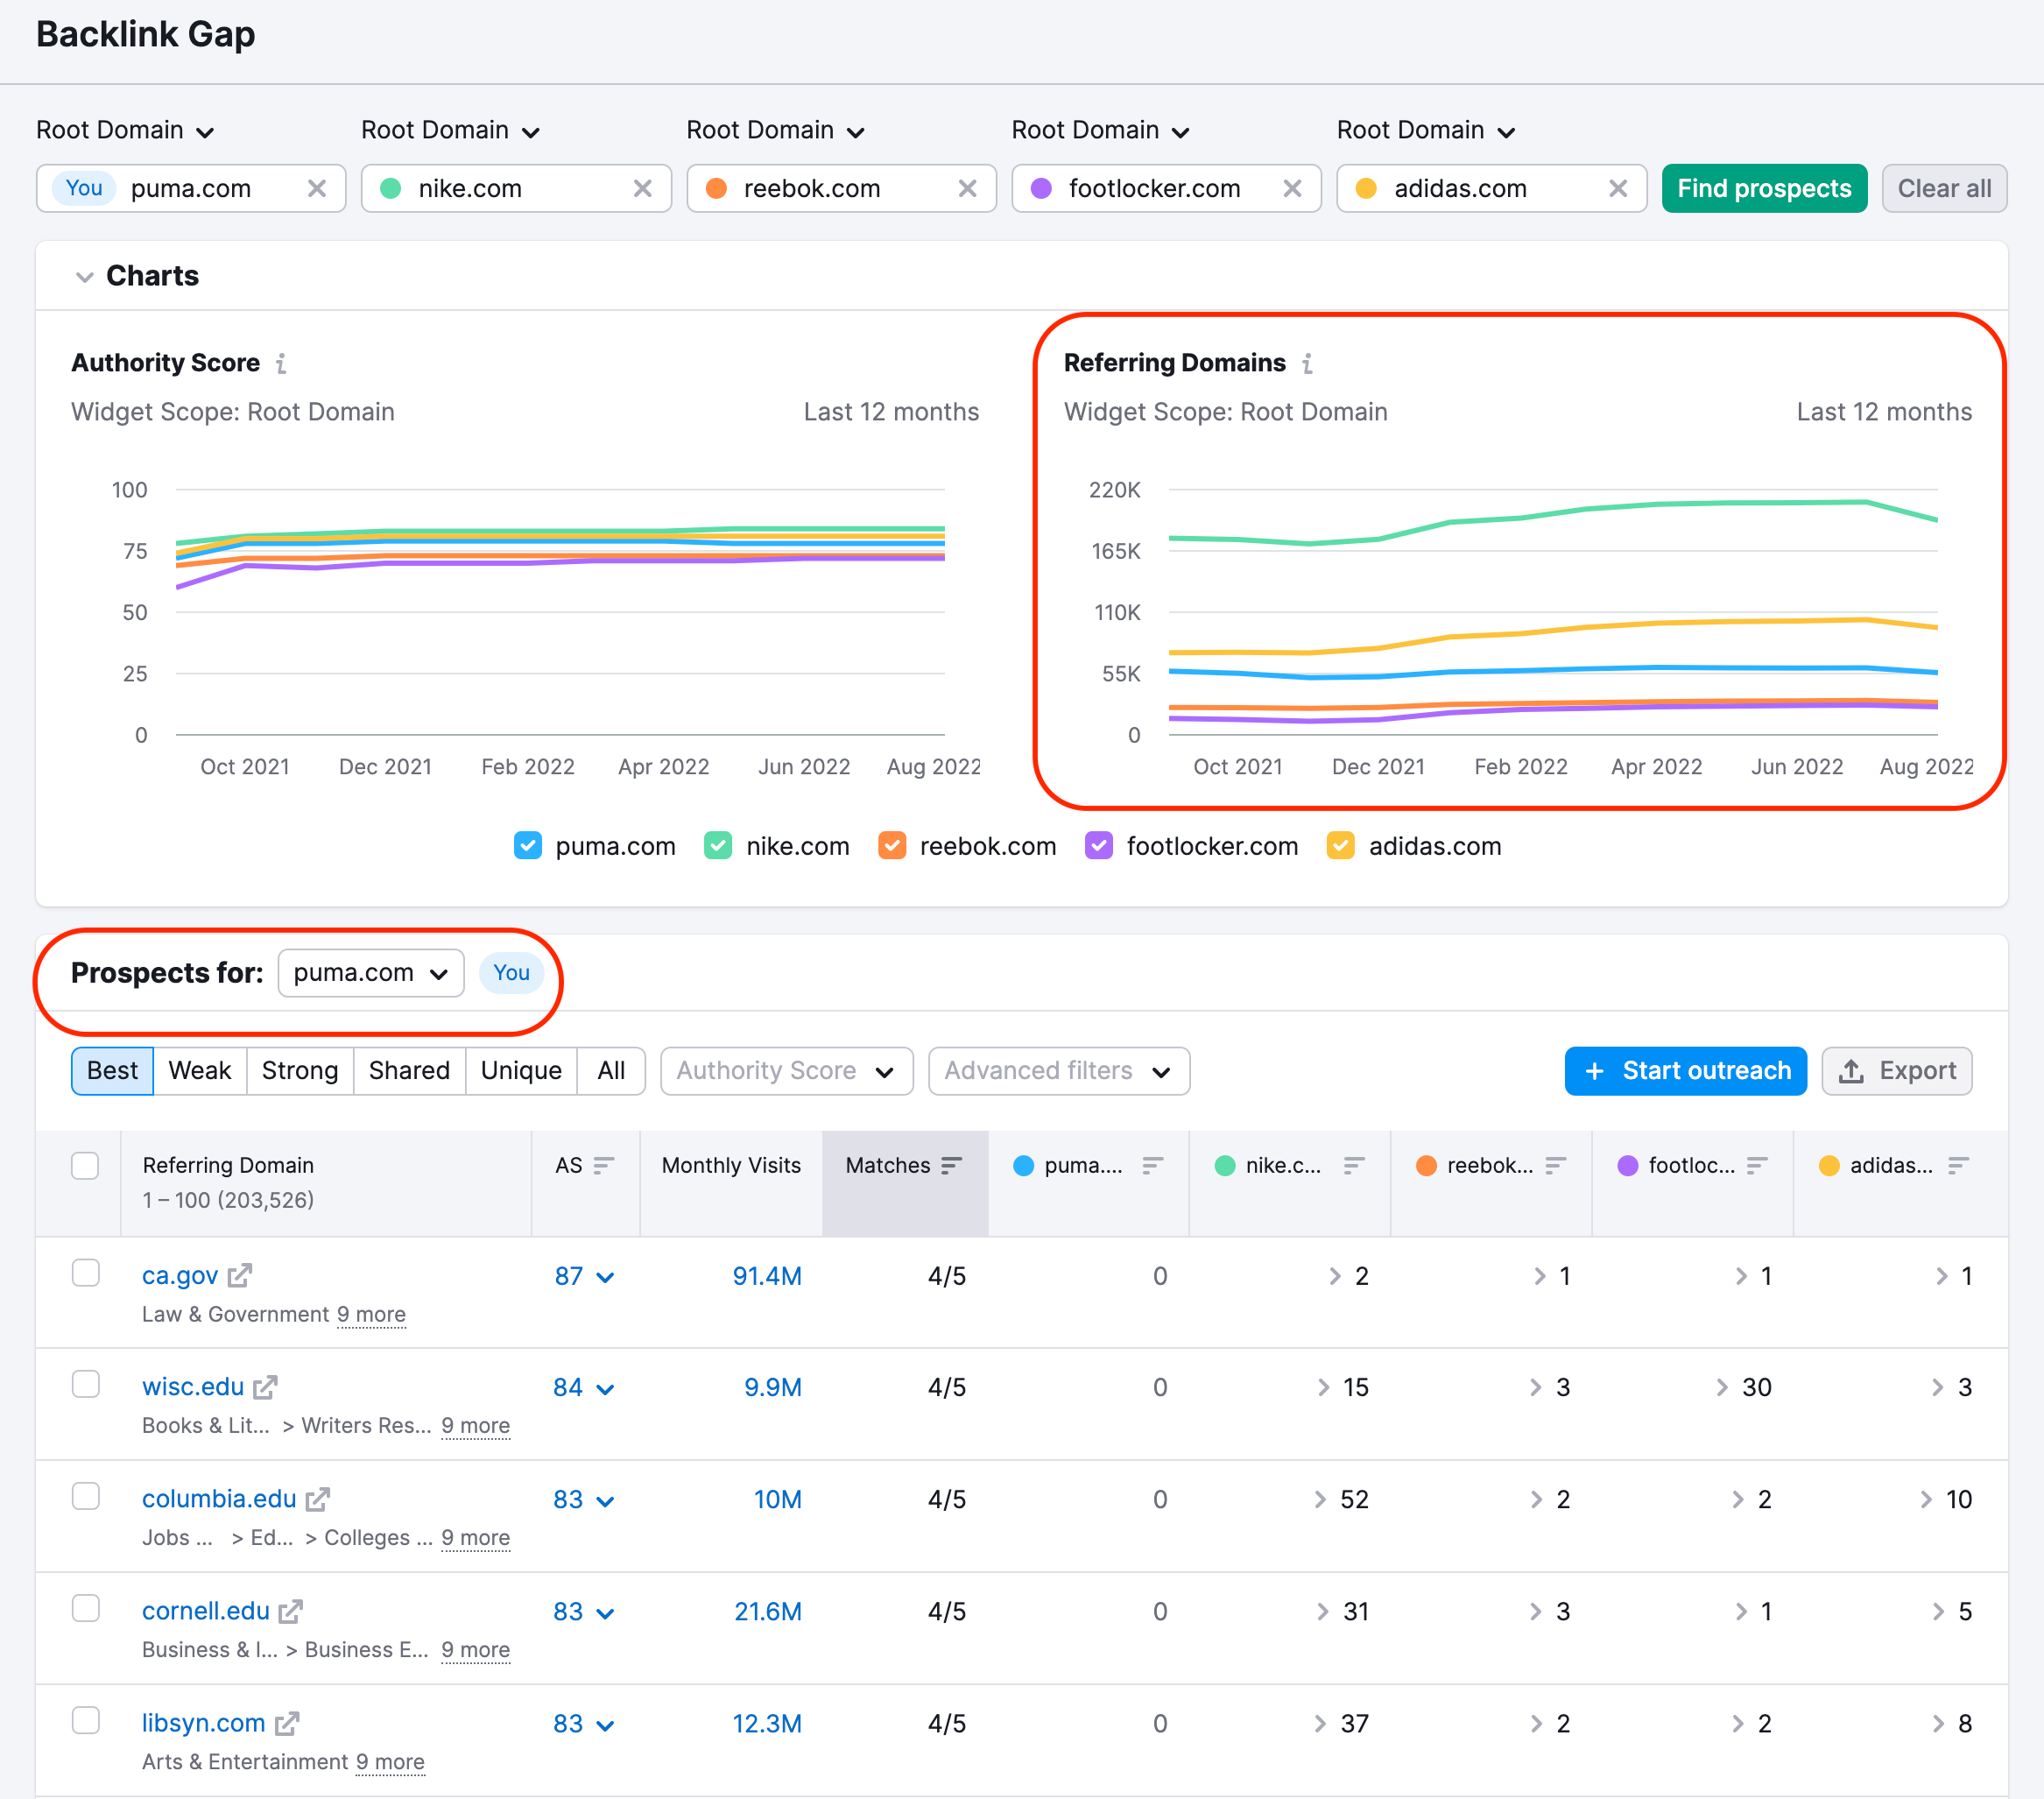
Task: Sort by Matches column icon
Action: point(951,1165)
